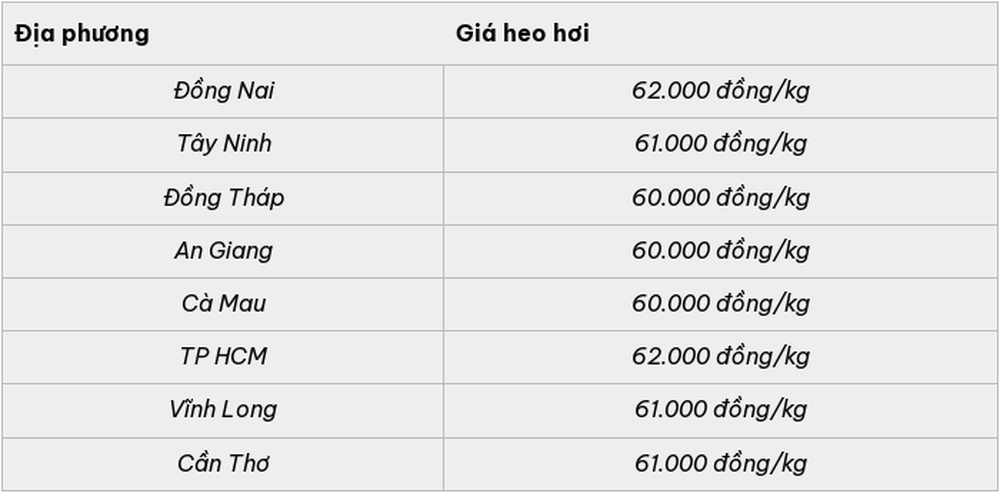Click the number 62.000 in Đồng Nai row
The width and height of the screenshot is (1000, 493).
tap(670, 91)
